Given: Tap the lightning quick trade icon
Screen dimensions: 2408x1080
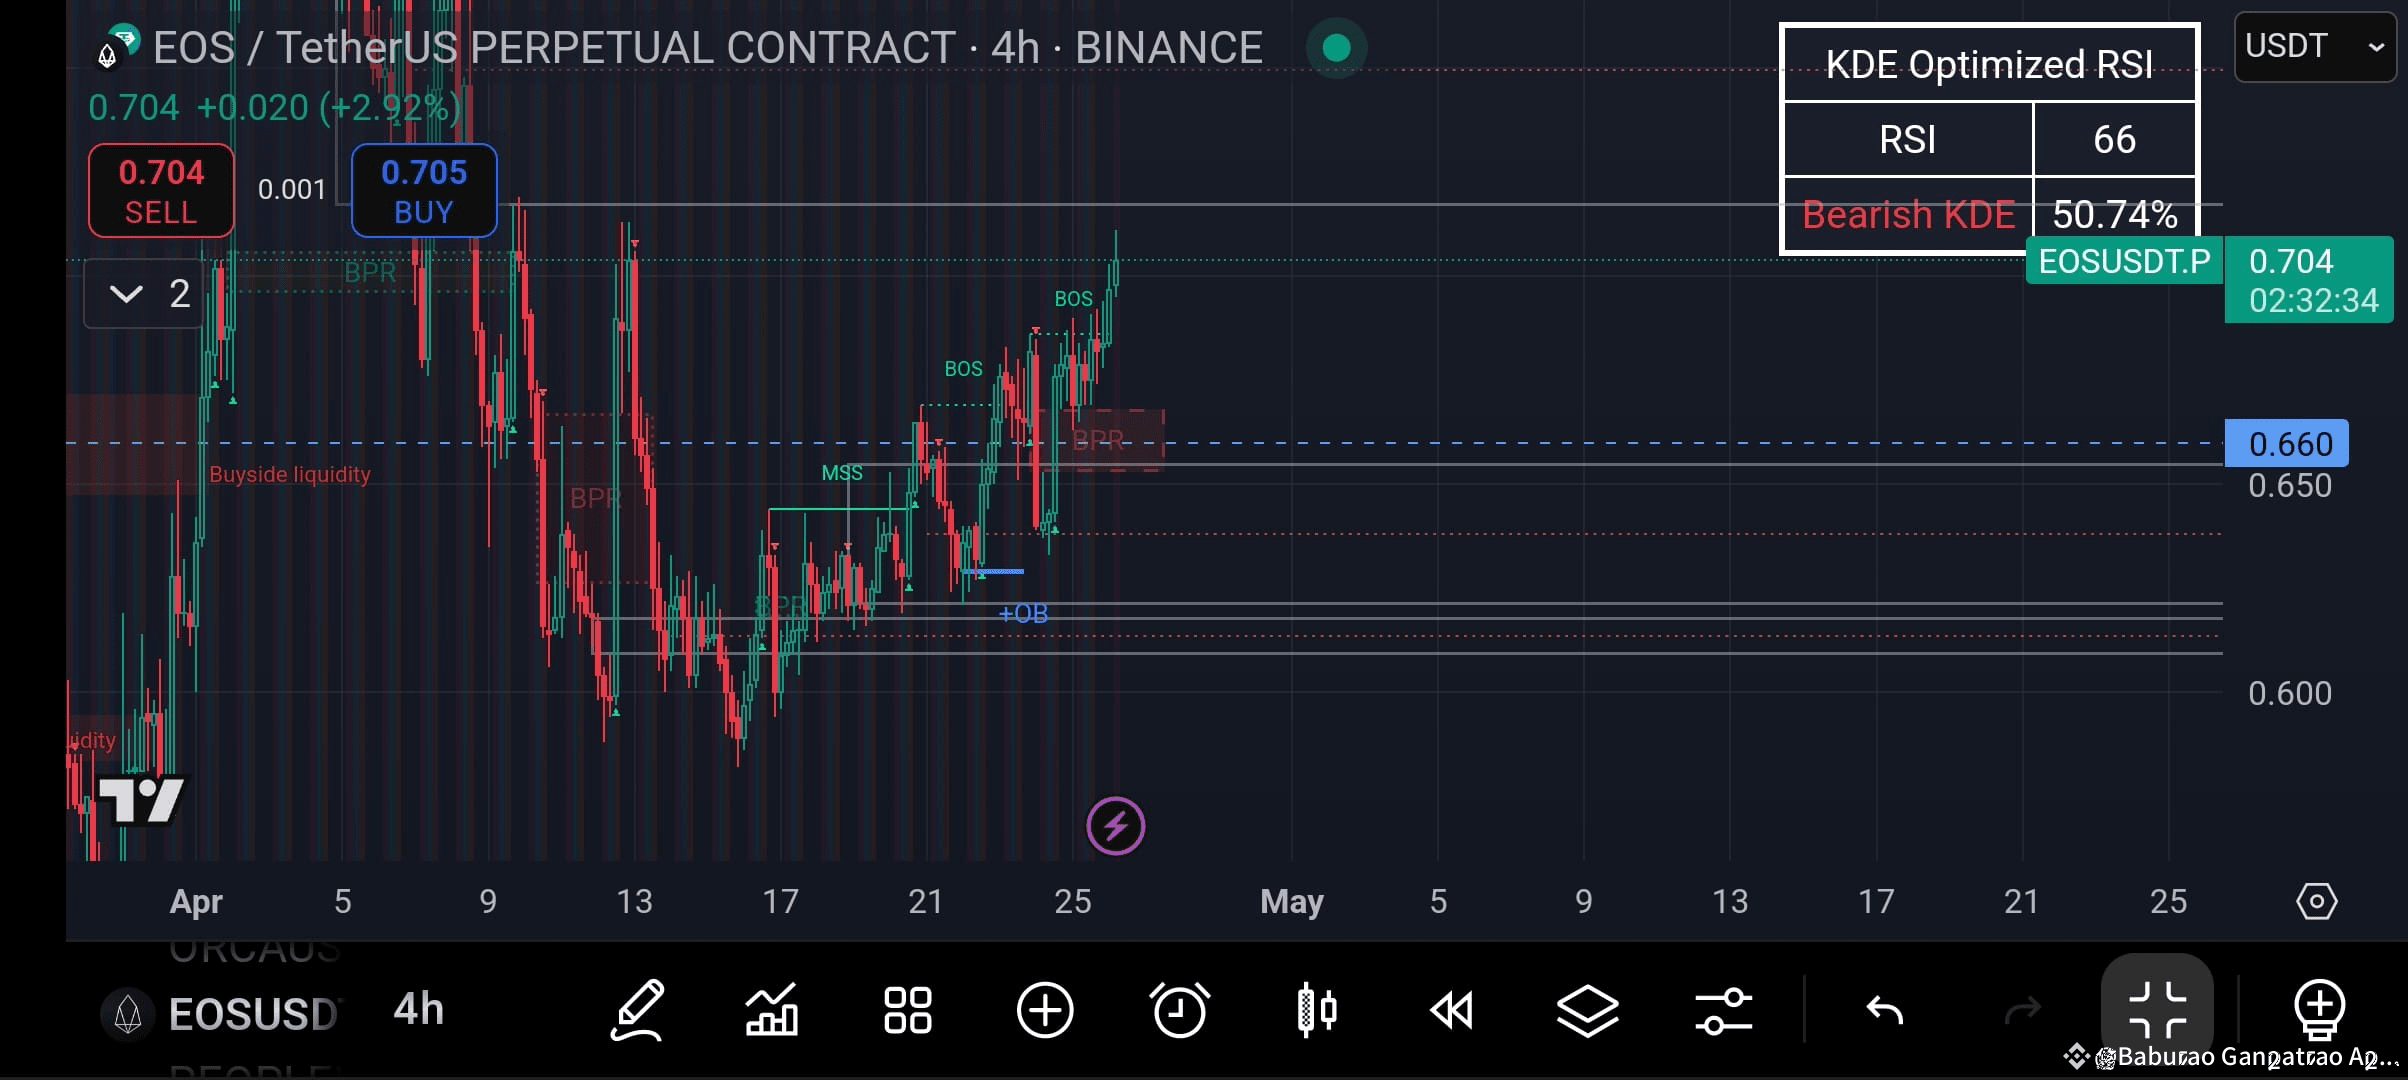Looking at the screenshot, I should tap(1114, 825).
